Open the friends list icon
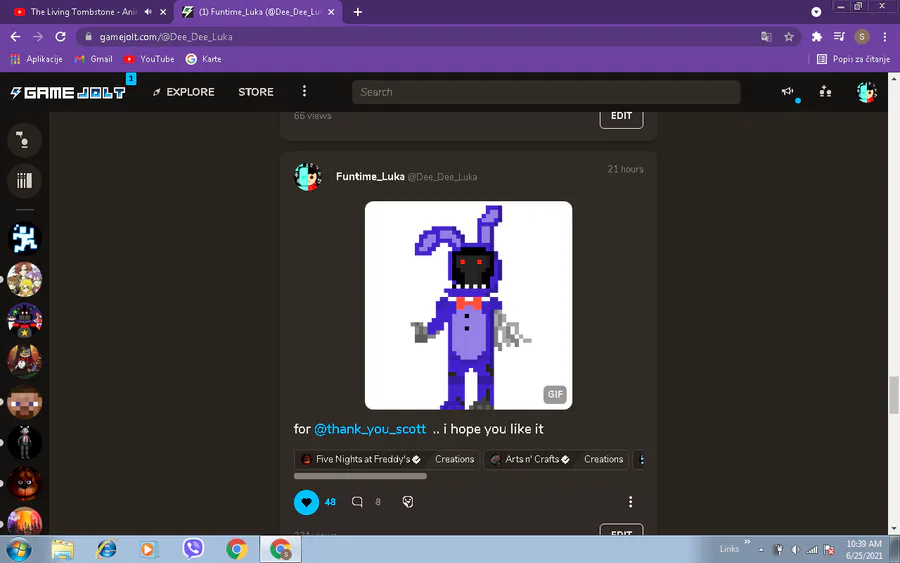Image resolution: width=900 pixels, height=563 pixels. point(825,91)
